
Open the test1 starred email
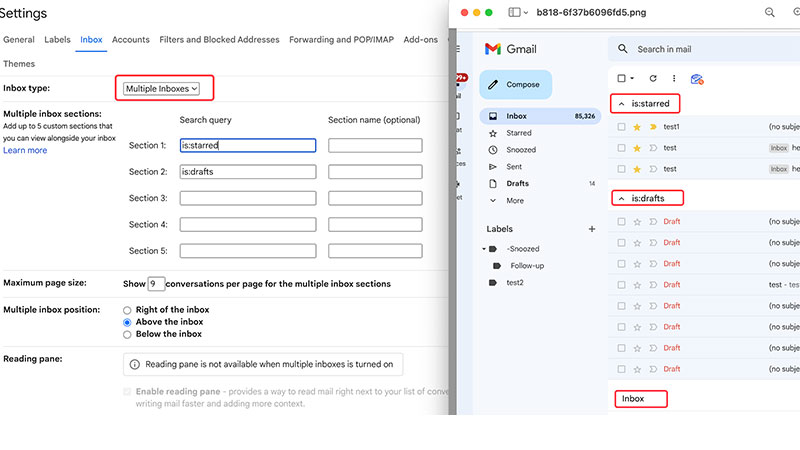(x=704, y=127)
